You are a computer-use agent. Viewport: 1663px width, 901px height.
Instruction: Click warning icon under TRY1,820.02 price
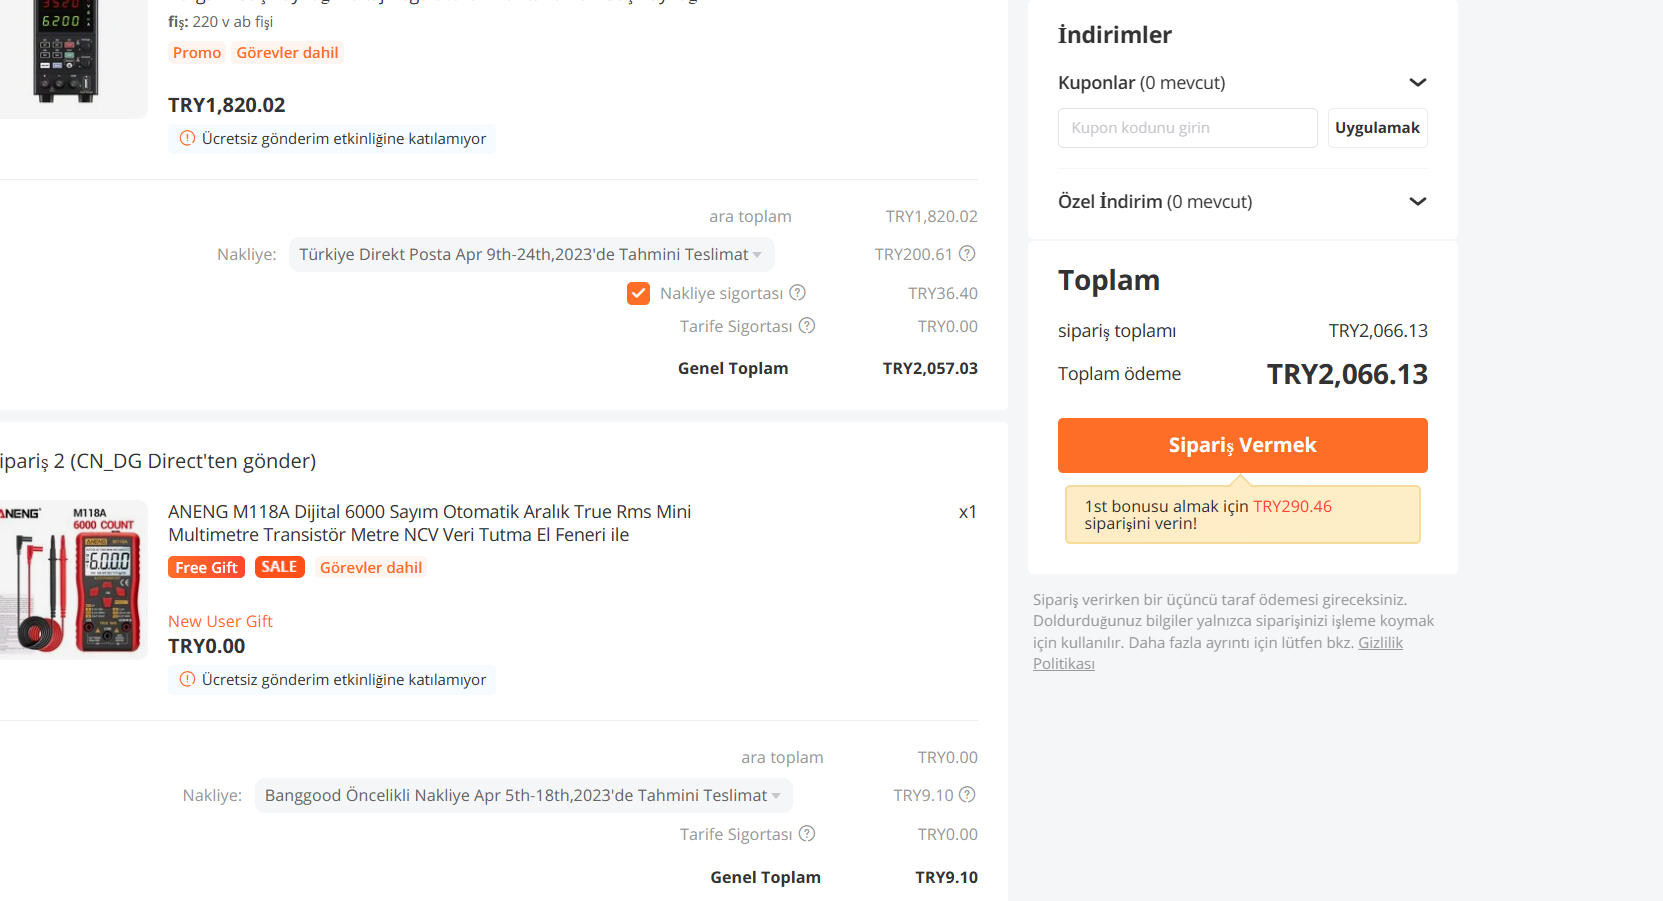click(x=187, y=139)
